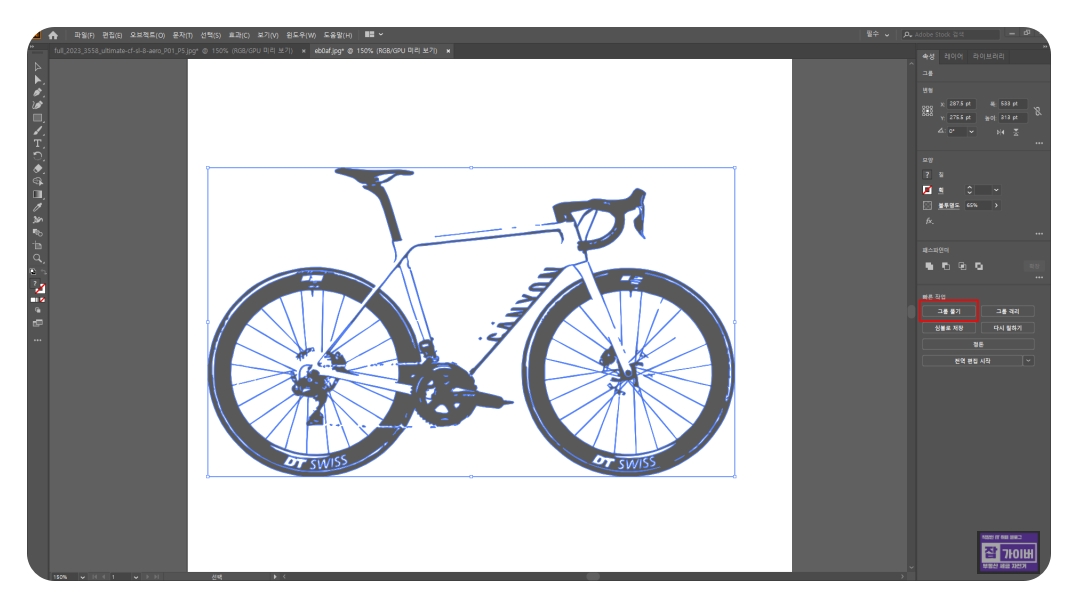Image resolution: width=1078 pixels, height=608 pixels.
Task: Select the Type tool
Action: point(38,143)
